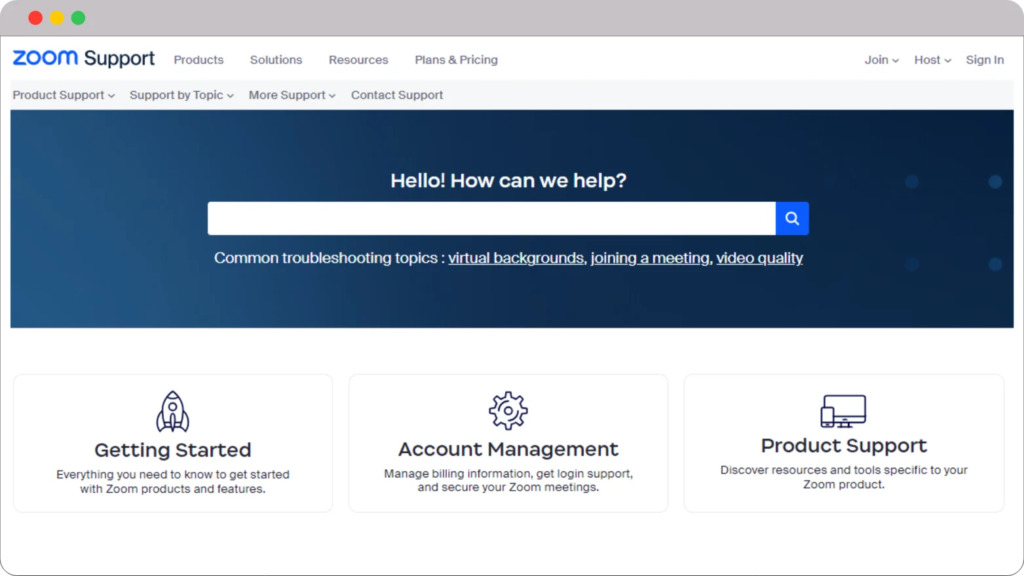Open the Zoom homepage via the logo
1024x576 pixels.
click(x=44, y=58)
